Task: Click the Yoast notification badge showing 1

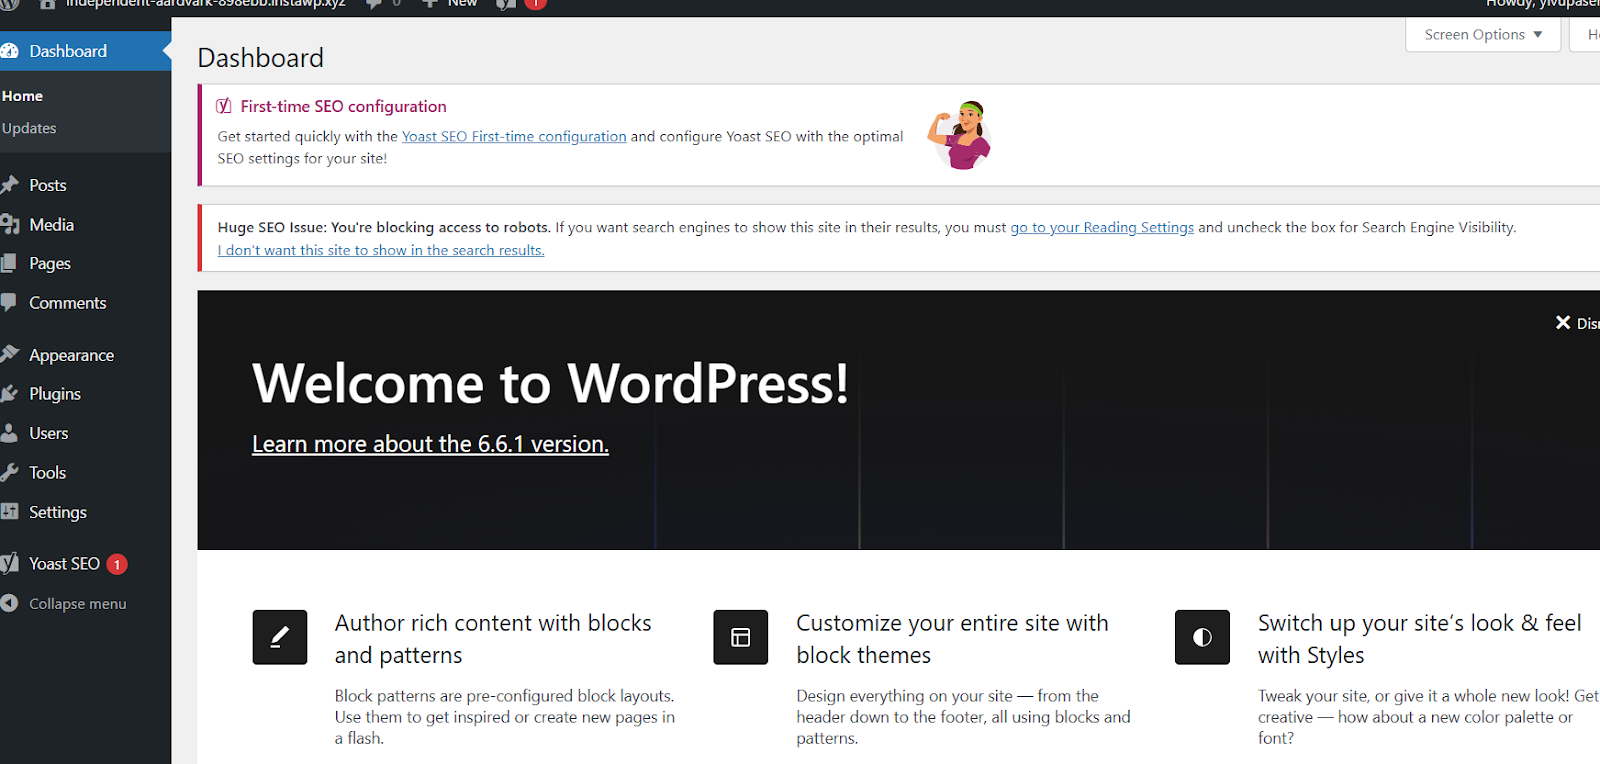Action: point(117,564)
